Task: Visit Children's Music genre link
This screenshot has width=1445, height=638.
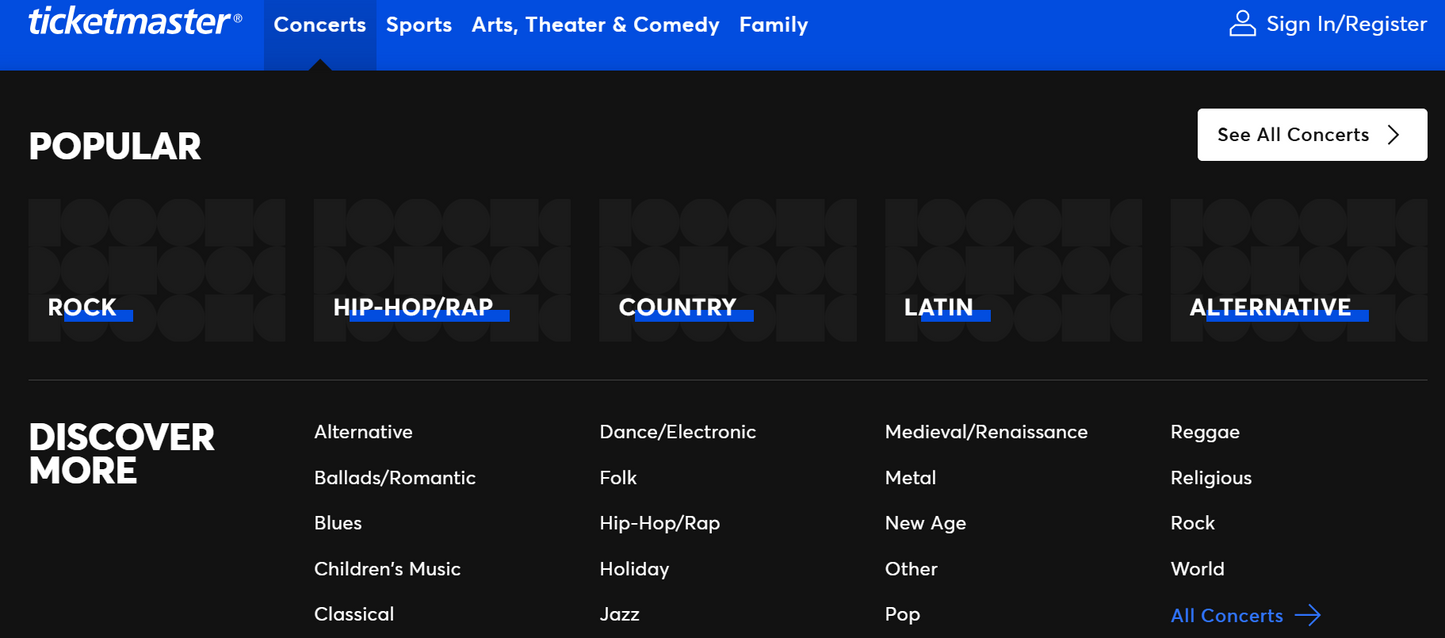Action: click(x=387, y=569)
